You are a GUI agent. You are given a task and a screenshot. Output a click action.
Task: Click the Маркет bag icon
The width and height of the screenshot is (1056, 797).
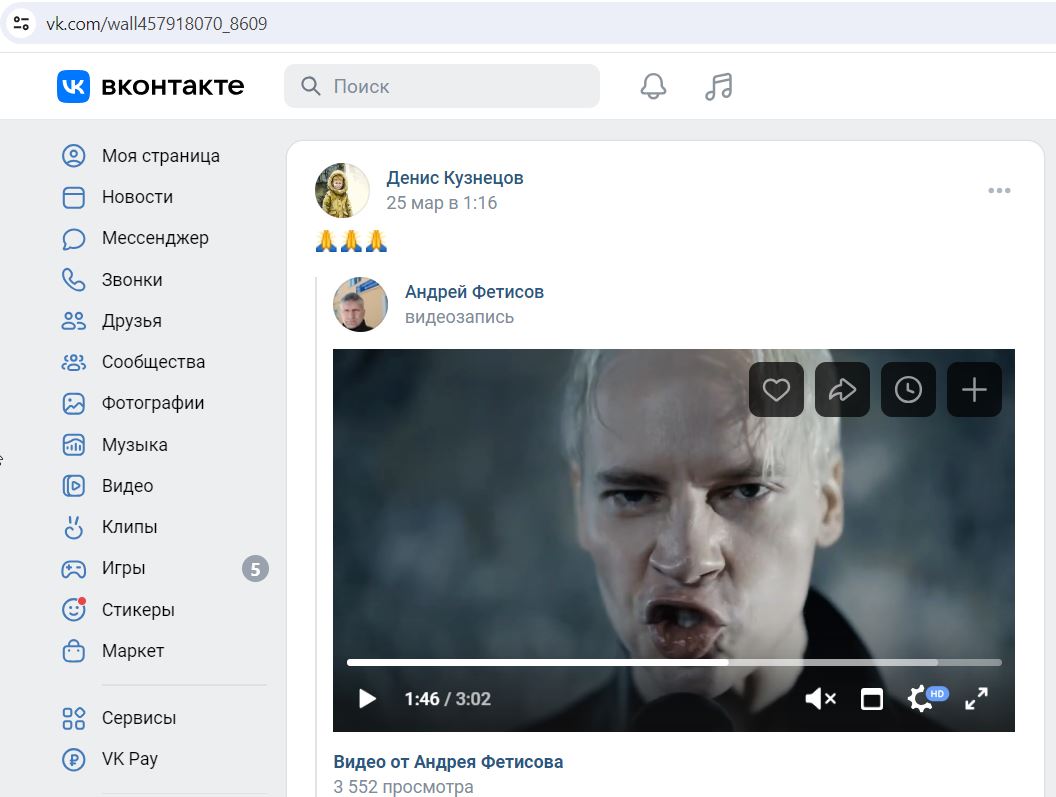73,651
